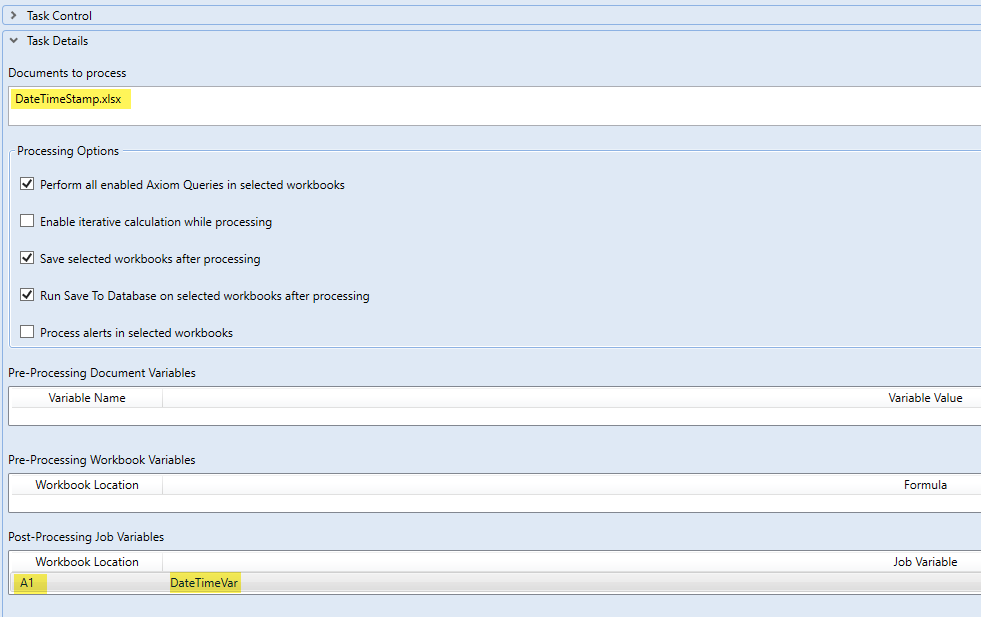Expand the Task Control section chevron

tap(13, 16)
